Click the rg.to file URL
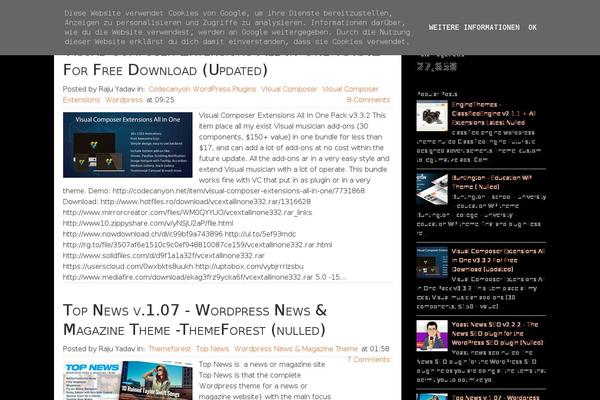The height and width of the screenshot is (400, 600). (x=197, y=244)
